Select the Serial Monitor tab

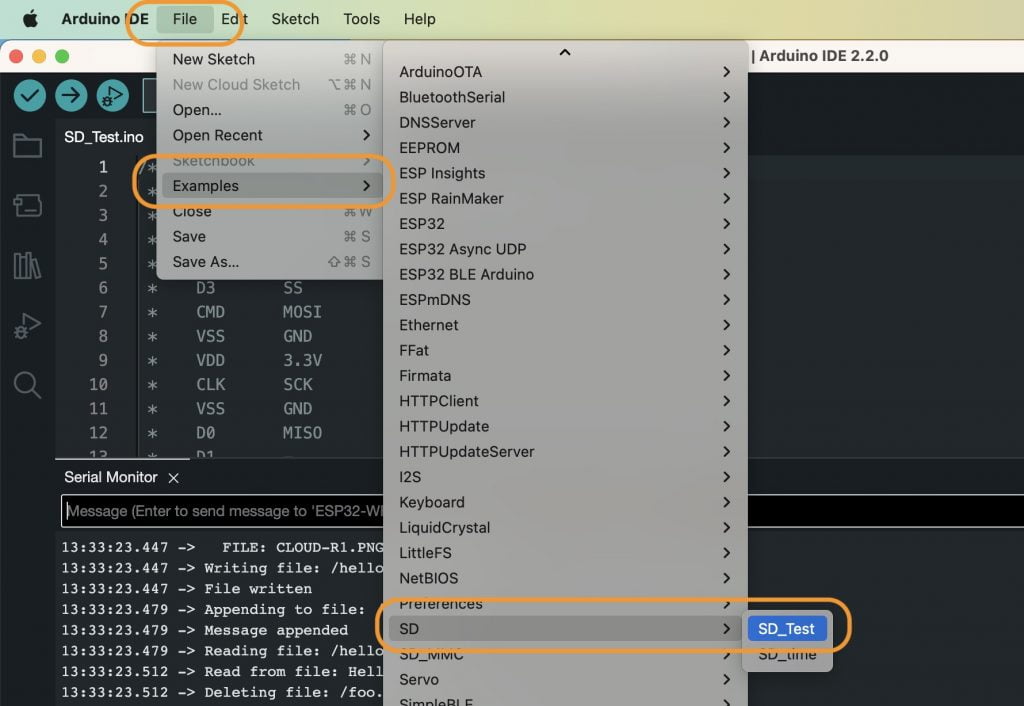point(110,477)
